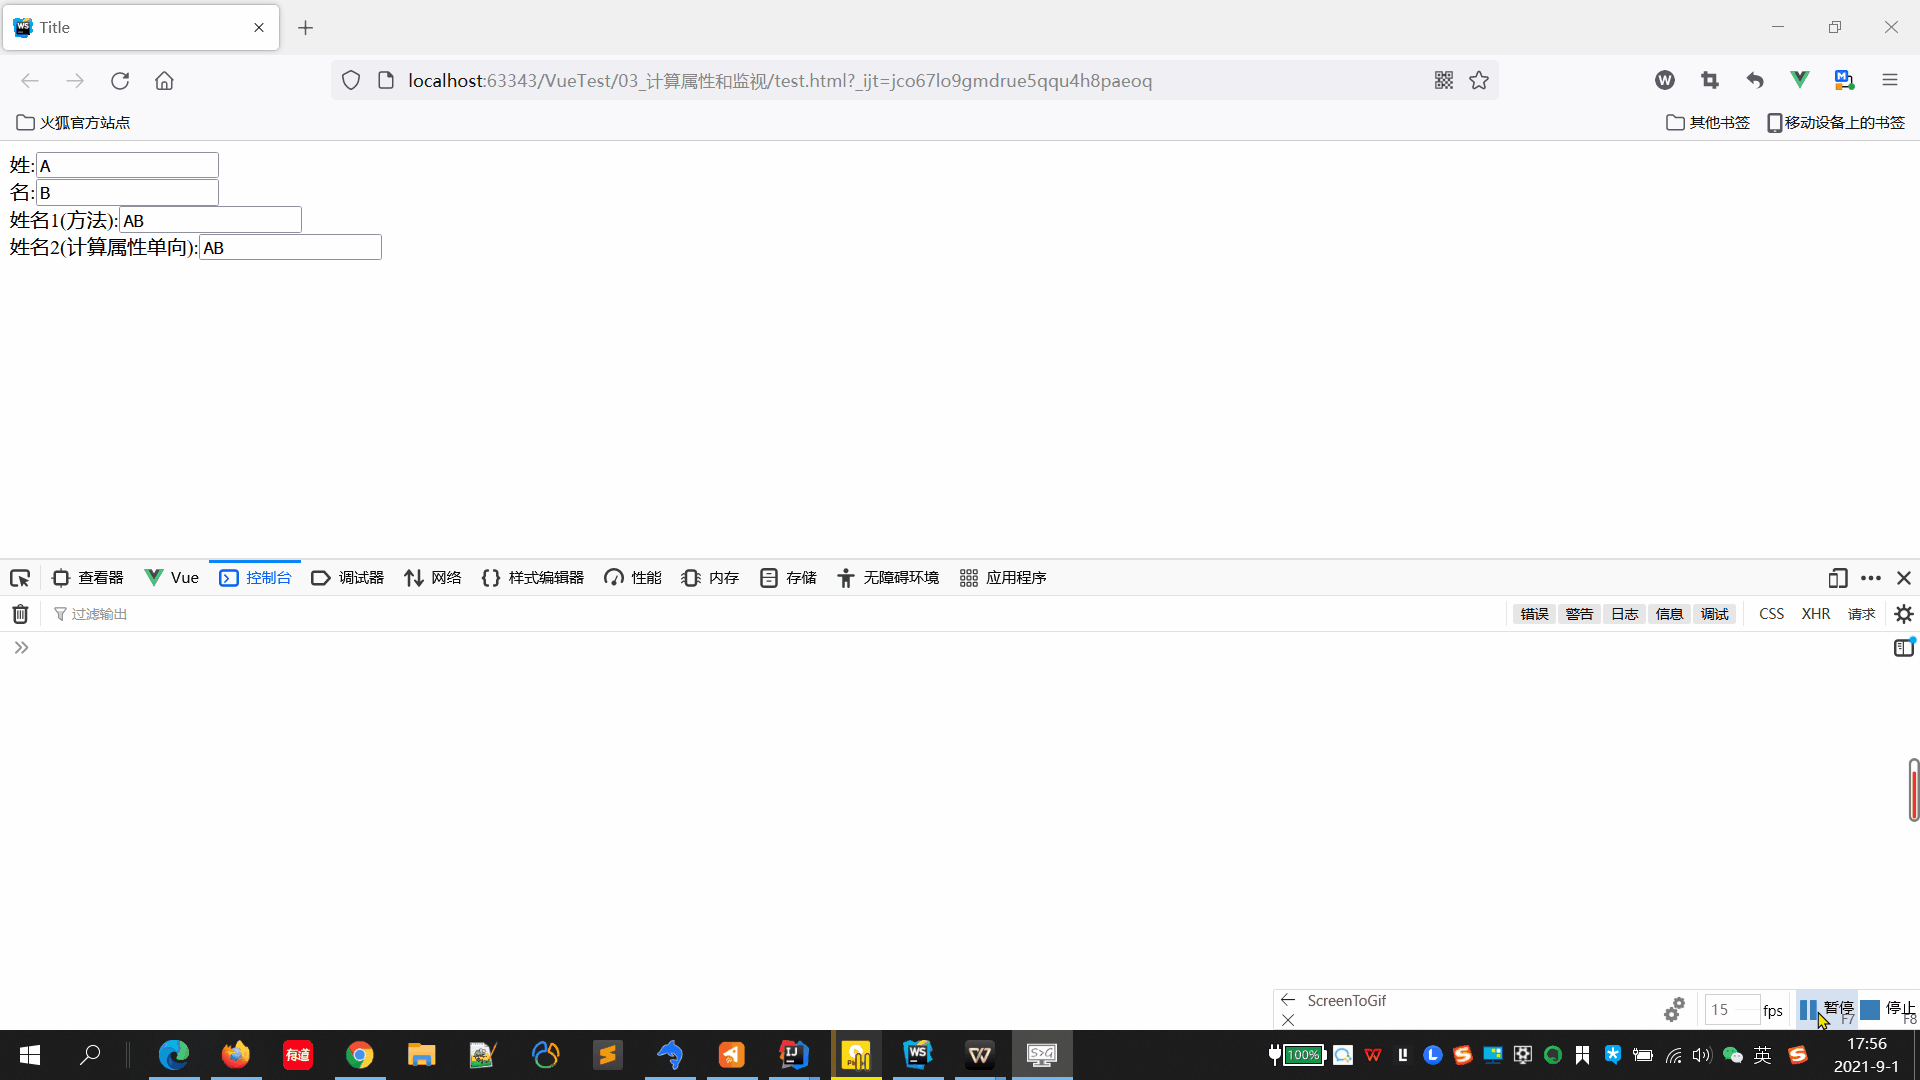This screenshot has height=1080, width=1920.
Task: Click the console right-edge scrollbar thumb
Action: click(1913, 790)
